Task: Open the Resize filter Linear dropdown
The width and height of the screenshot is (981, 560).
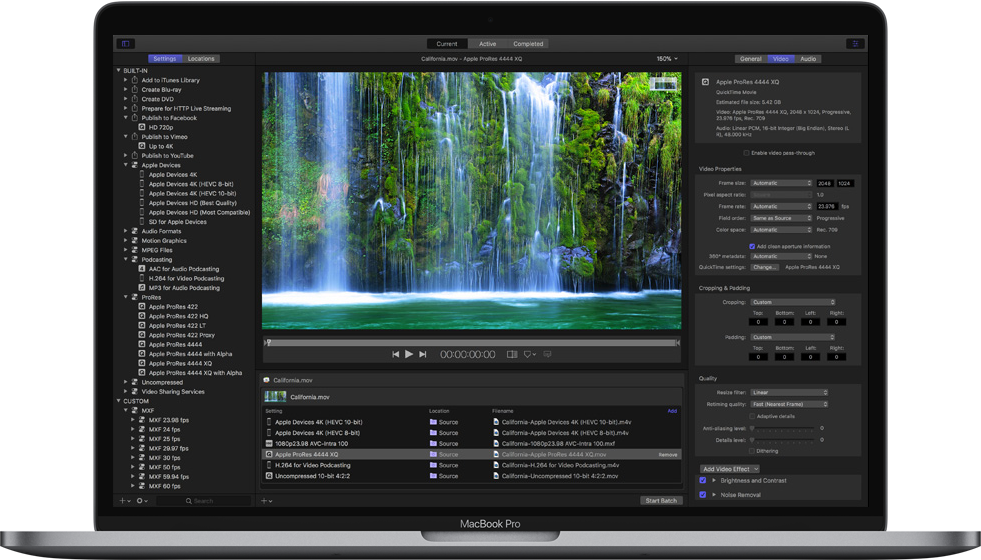Action: pos(789,393)
